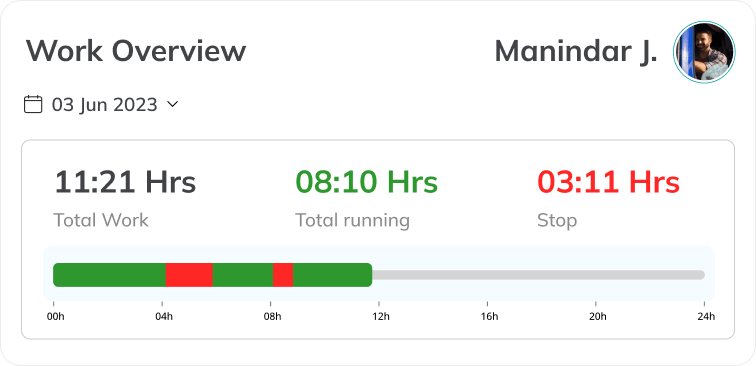Click the Manindar J. name label

click(576, 51)
